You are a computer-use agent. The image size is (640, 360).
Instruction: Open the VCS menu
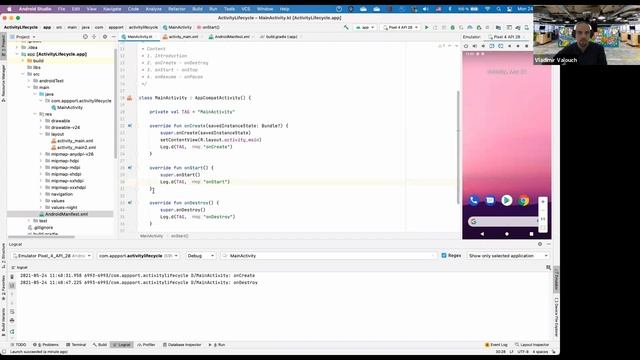point(246,9)
